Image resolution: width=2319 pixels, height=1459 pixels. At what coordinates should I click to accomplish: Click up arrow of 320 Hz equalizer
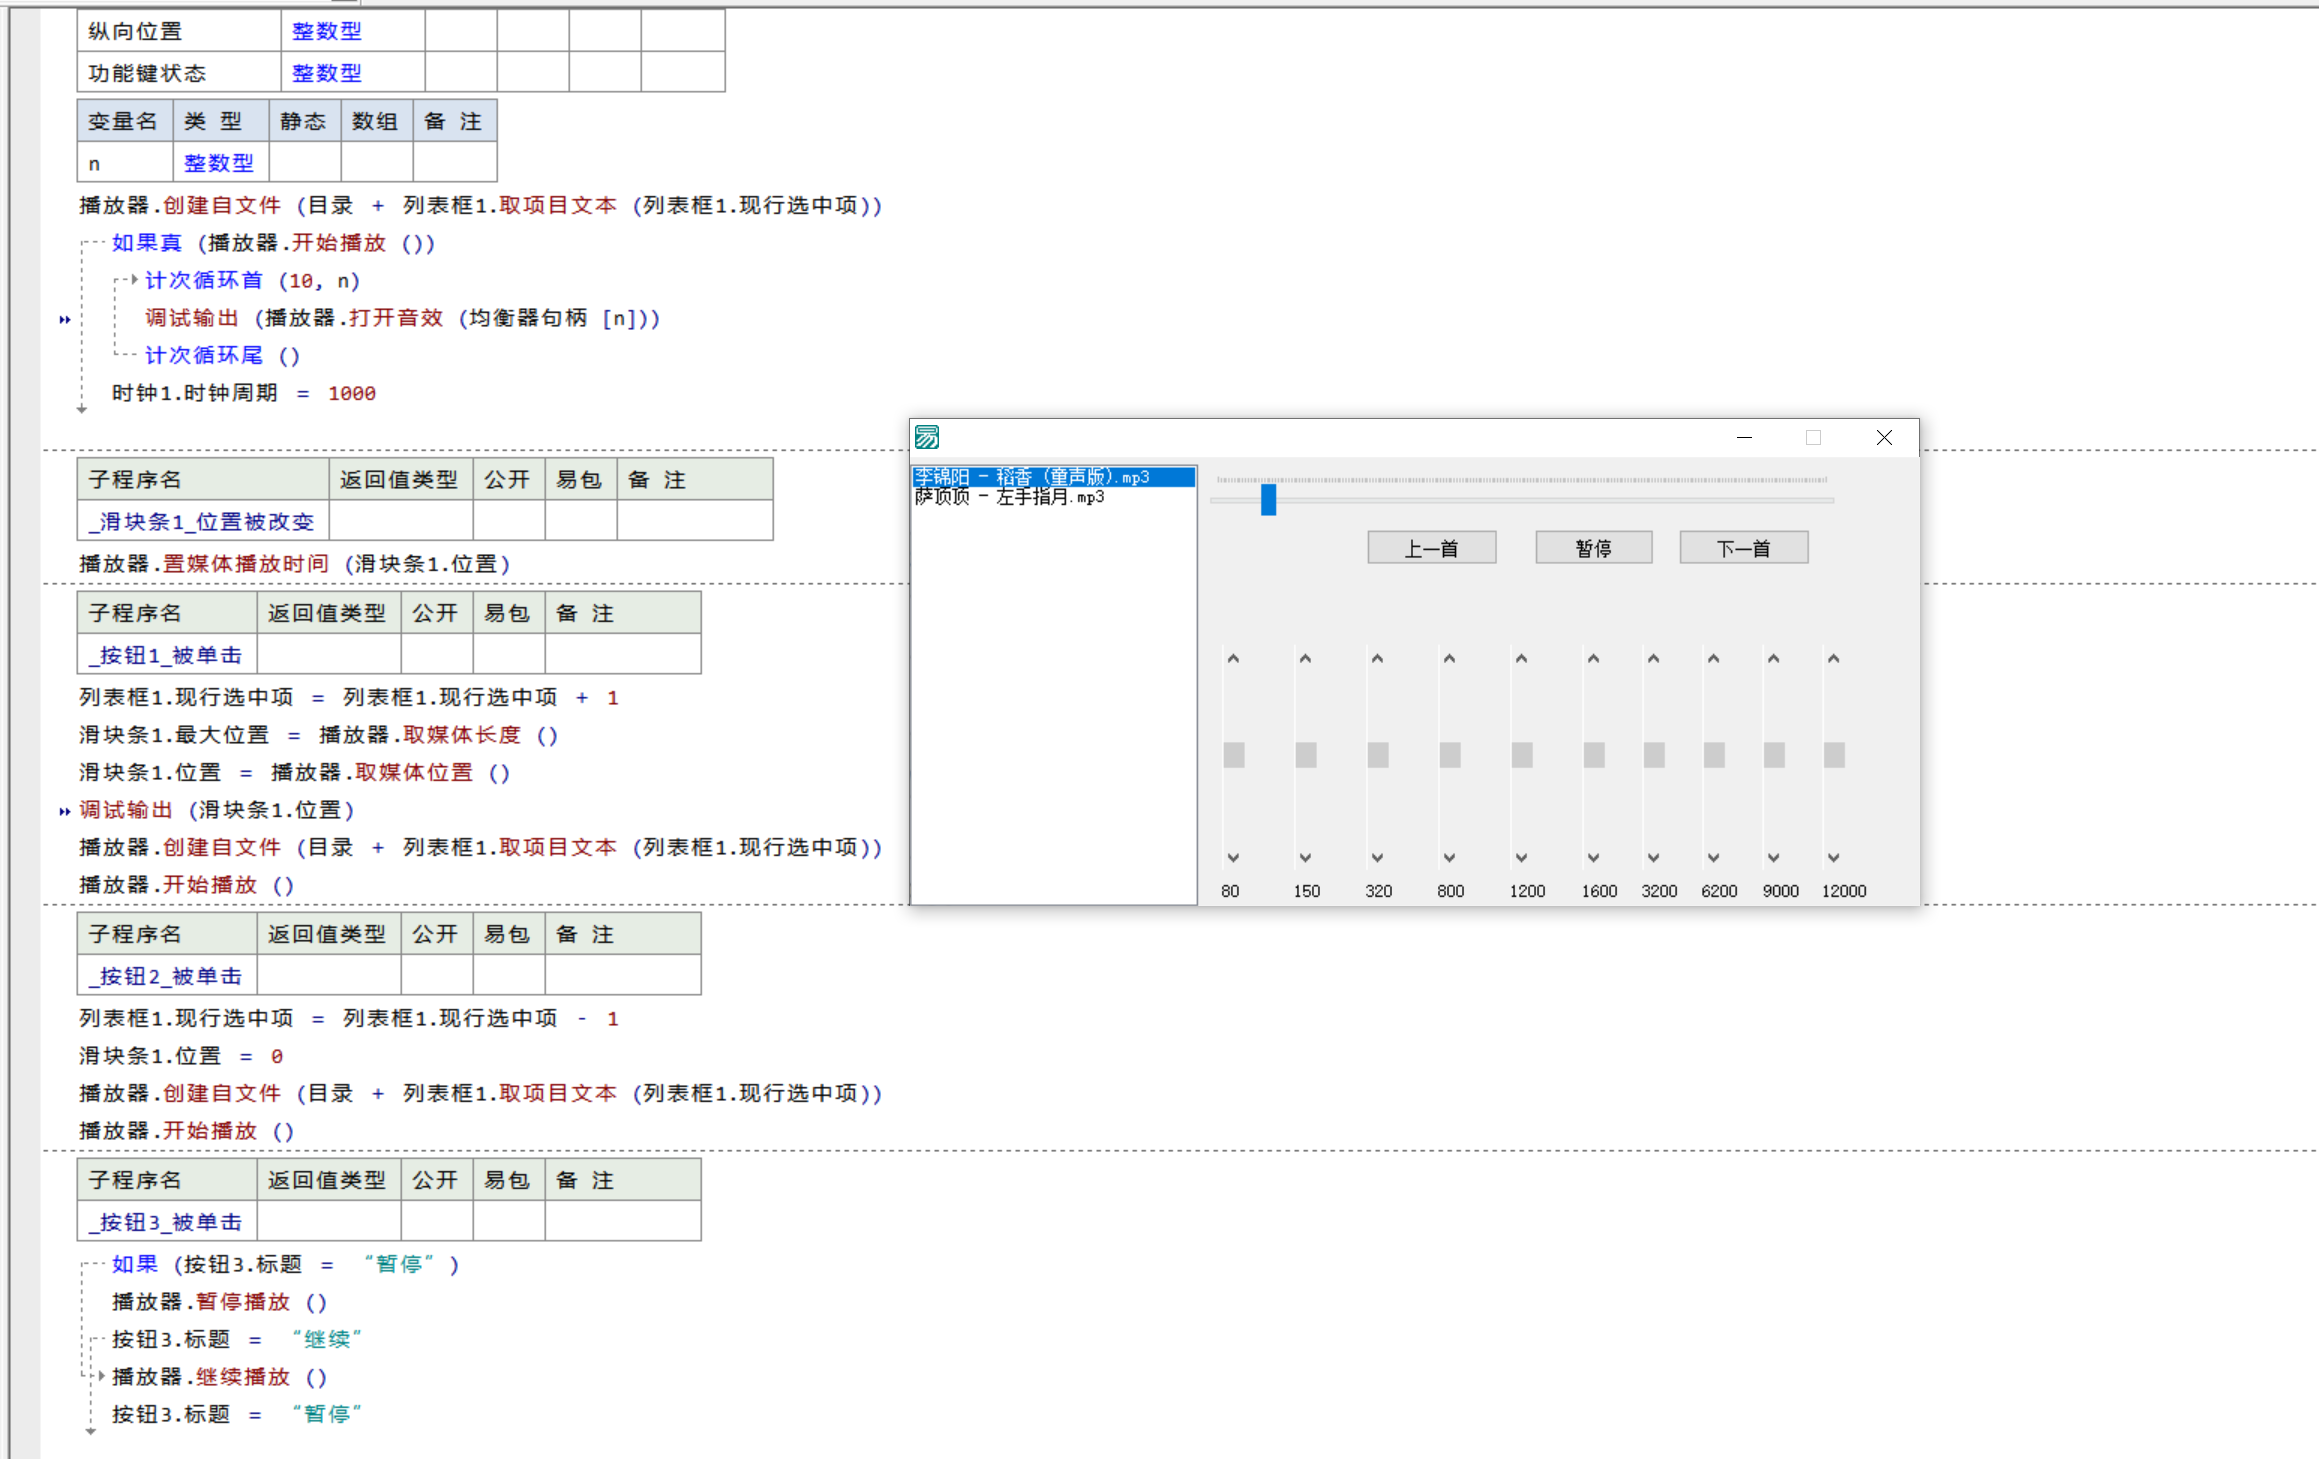1377,659
